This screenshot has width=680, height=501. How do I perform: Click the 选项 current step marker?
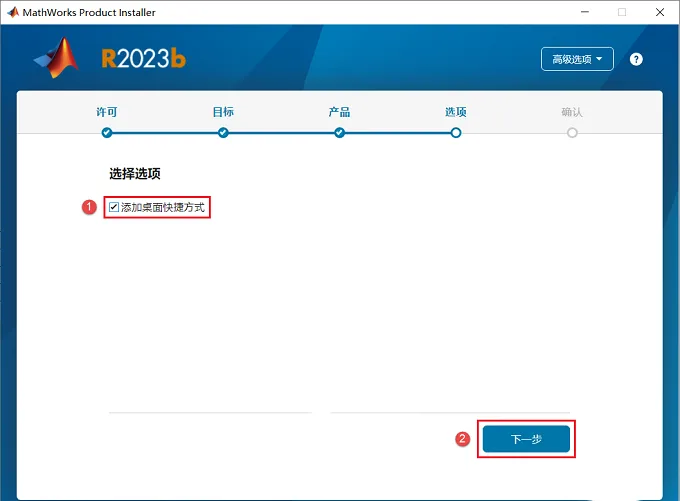tap(456, 133)
